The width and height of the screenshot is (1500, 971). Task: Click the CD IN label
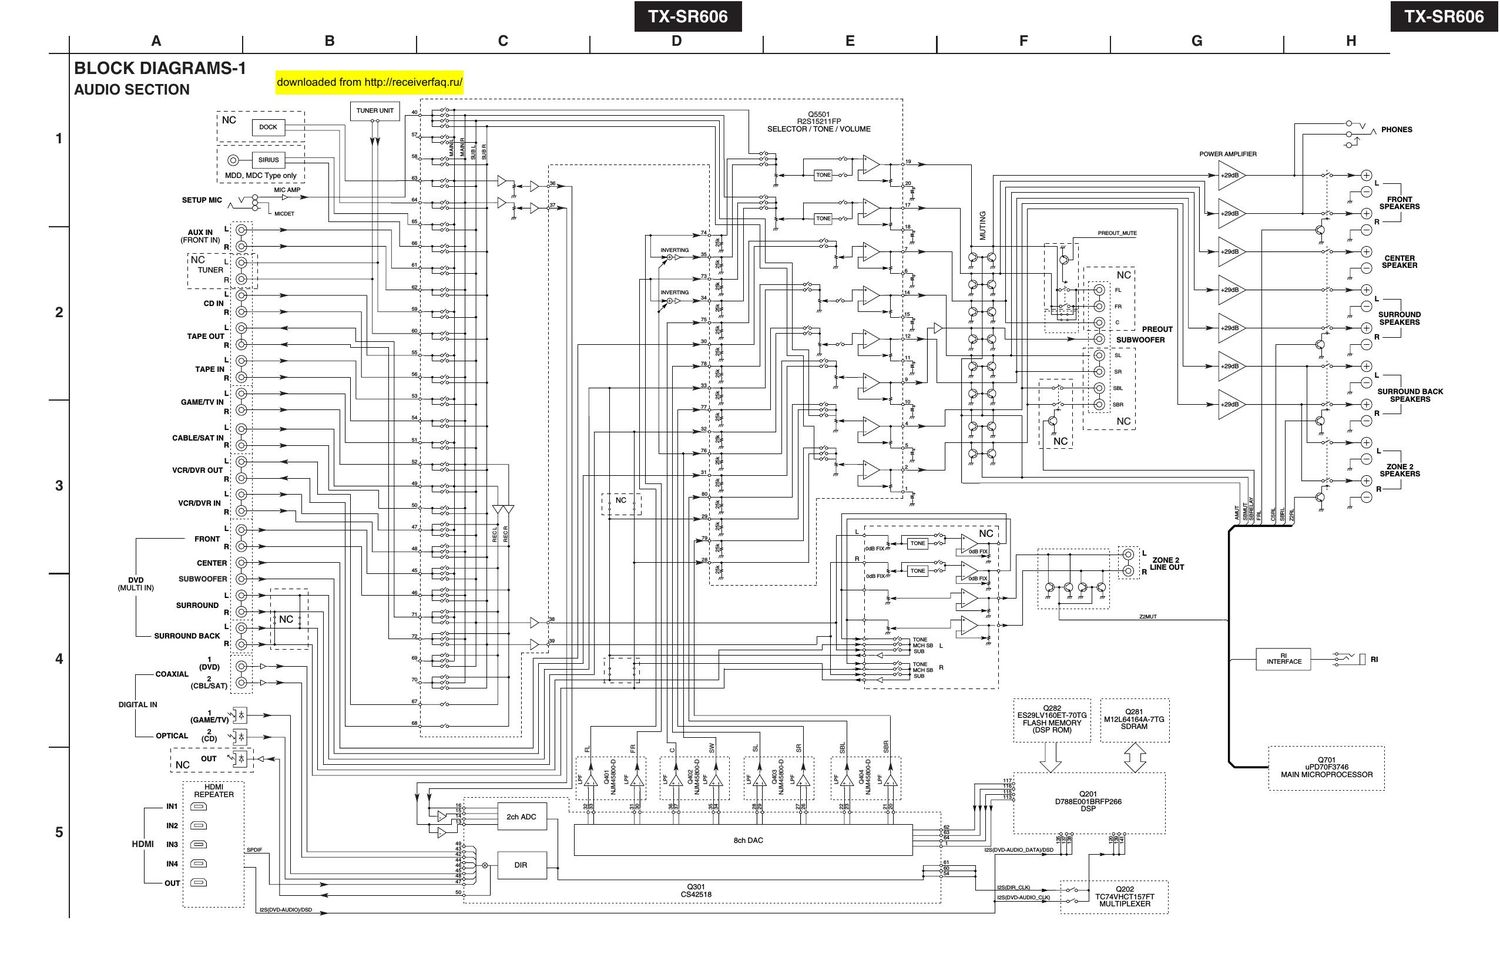[x=214, y=304]
